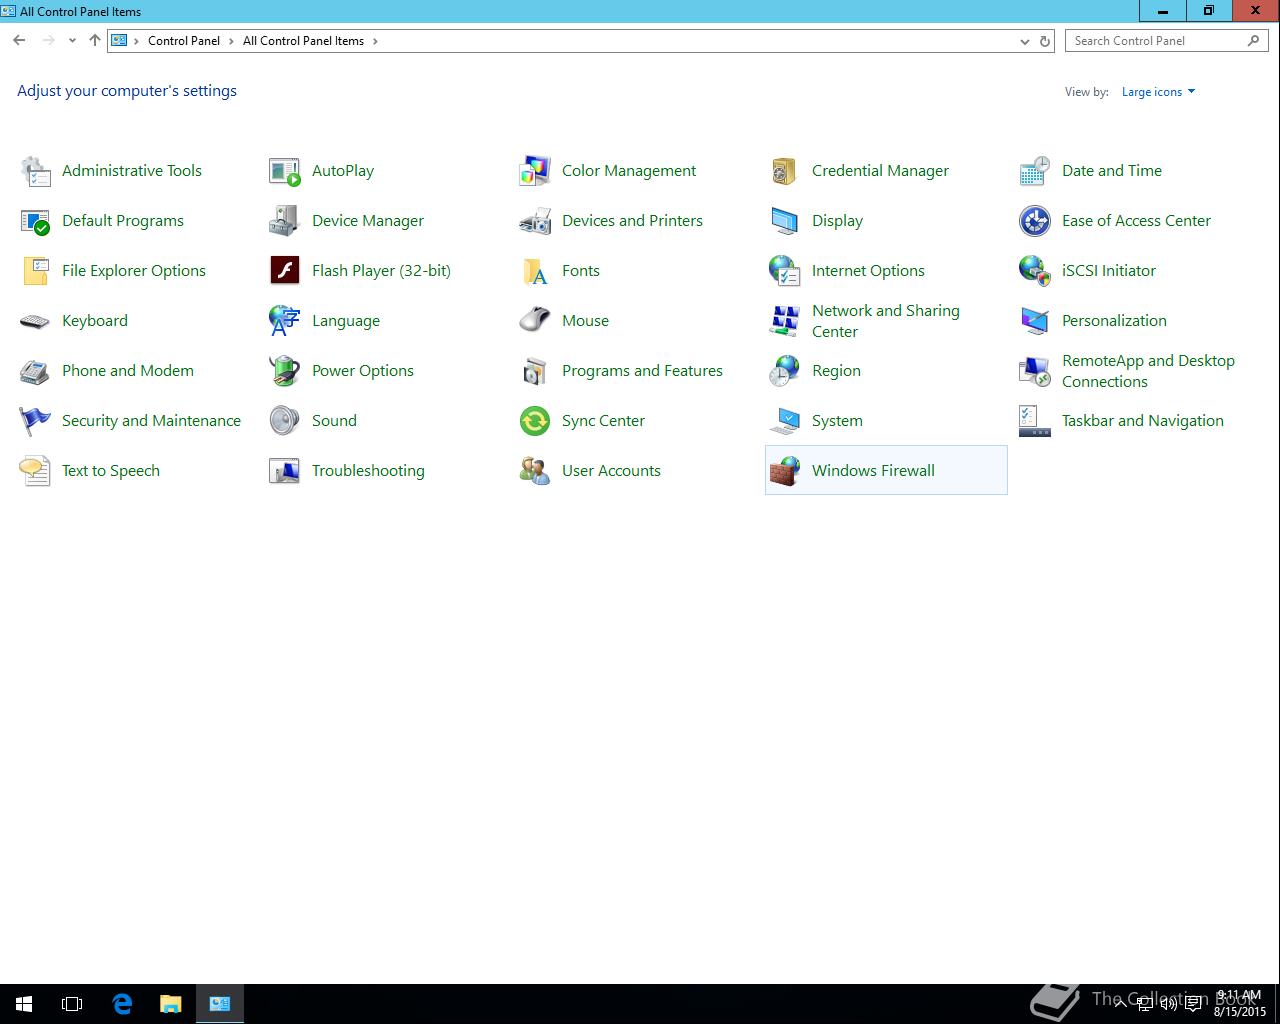Image resolution: width=1280 pixels, height=1024 pixels.
Task: Open the Credential Manager safe icon
Action: (x=785, y=171)
